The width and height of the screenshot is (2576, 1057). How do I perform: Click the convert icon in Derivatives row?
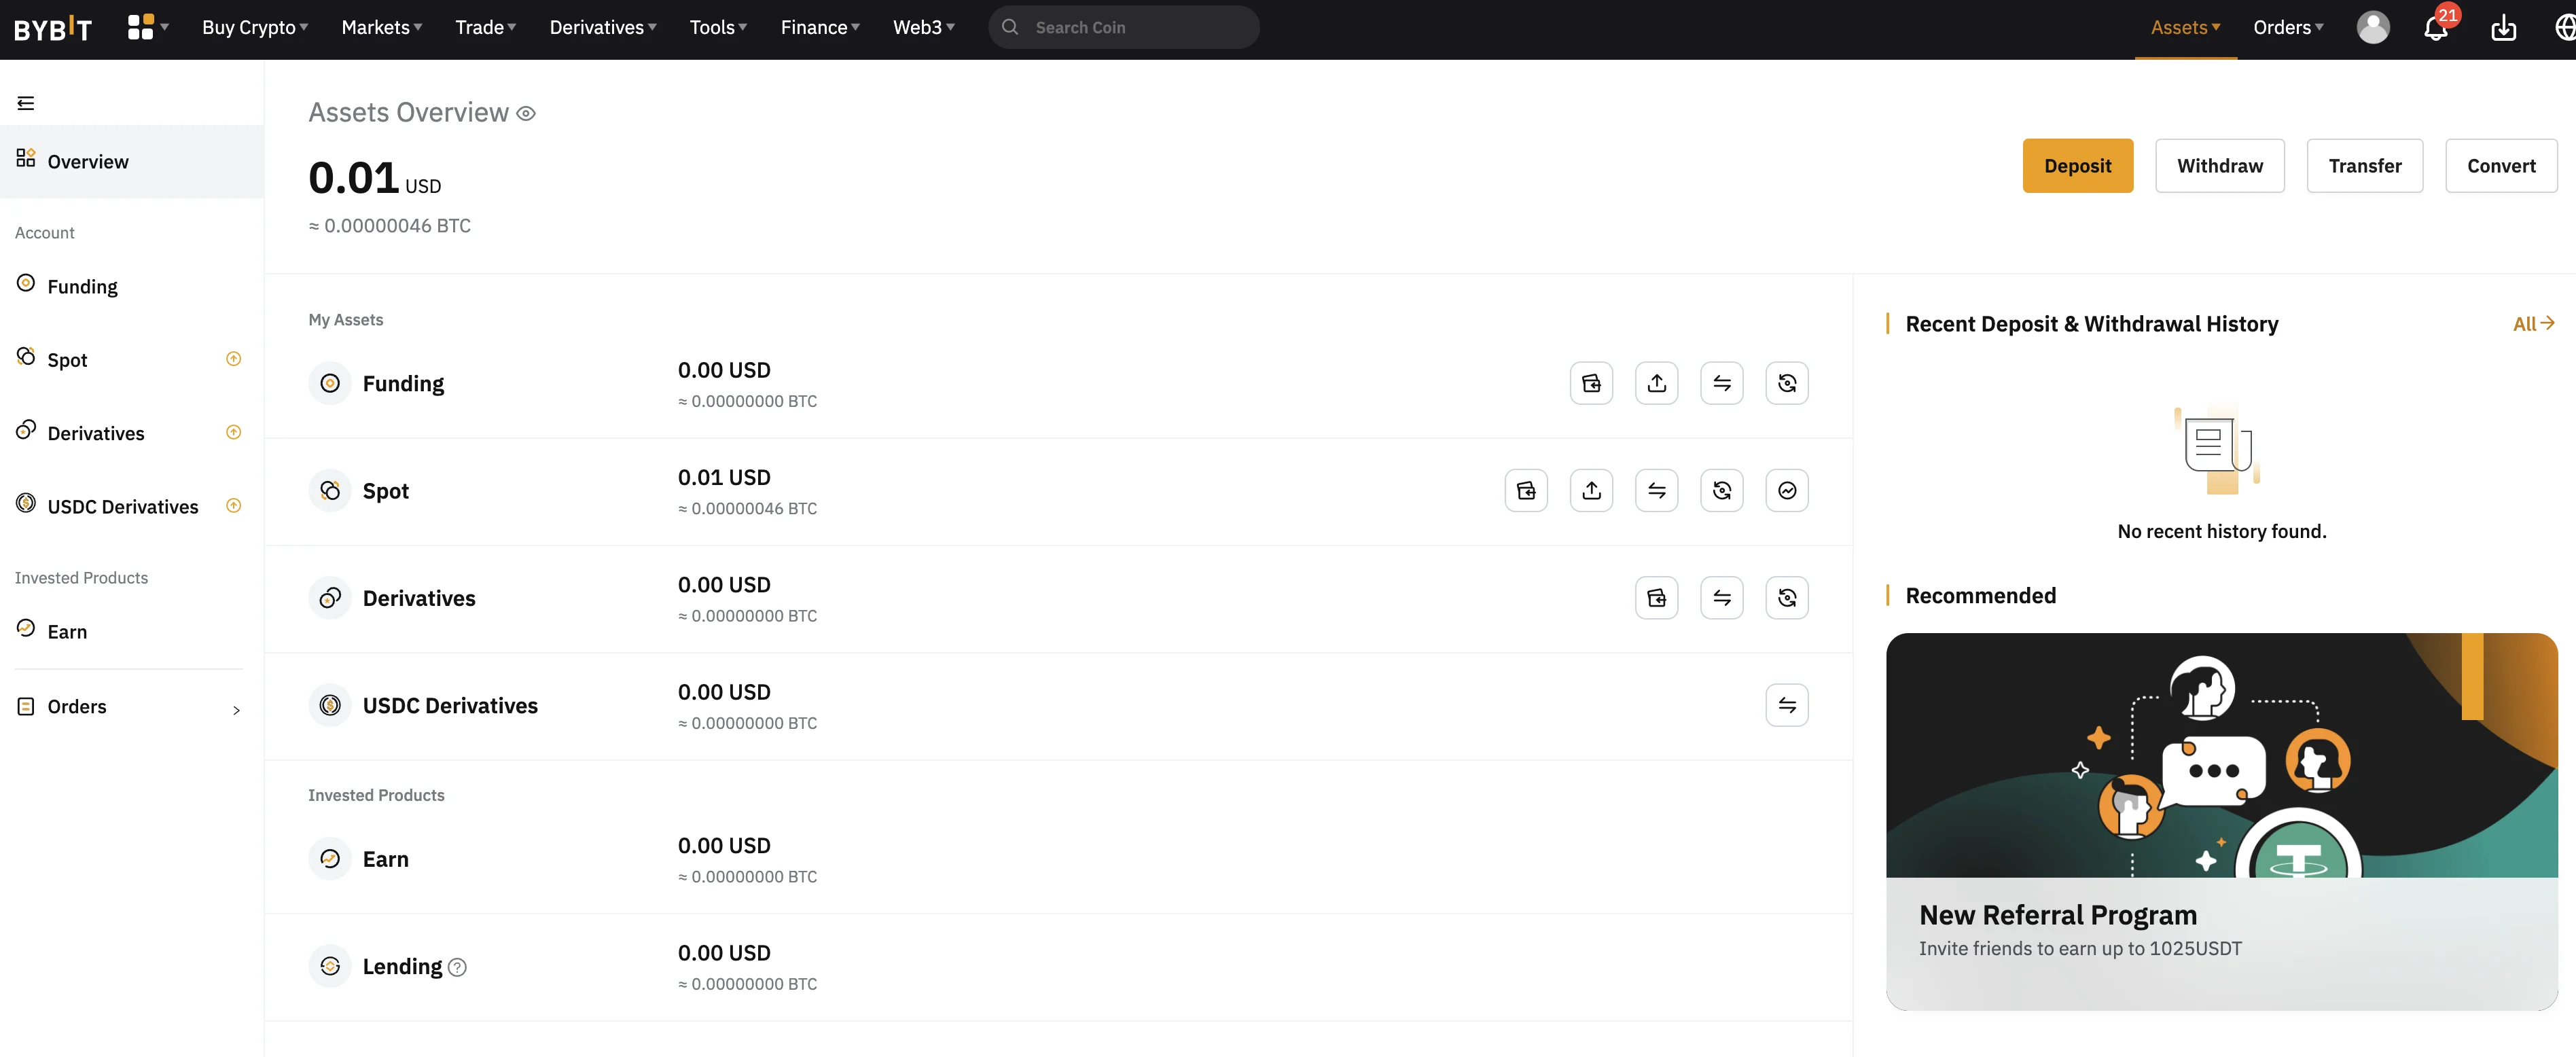1787,598
